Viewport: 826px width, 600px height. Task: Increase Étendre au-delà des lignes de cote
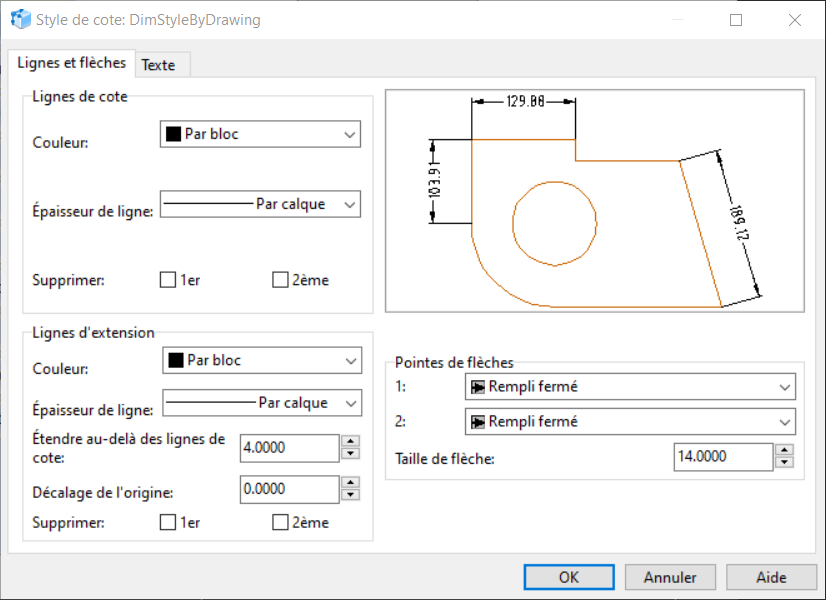click(350, 441)
